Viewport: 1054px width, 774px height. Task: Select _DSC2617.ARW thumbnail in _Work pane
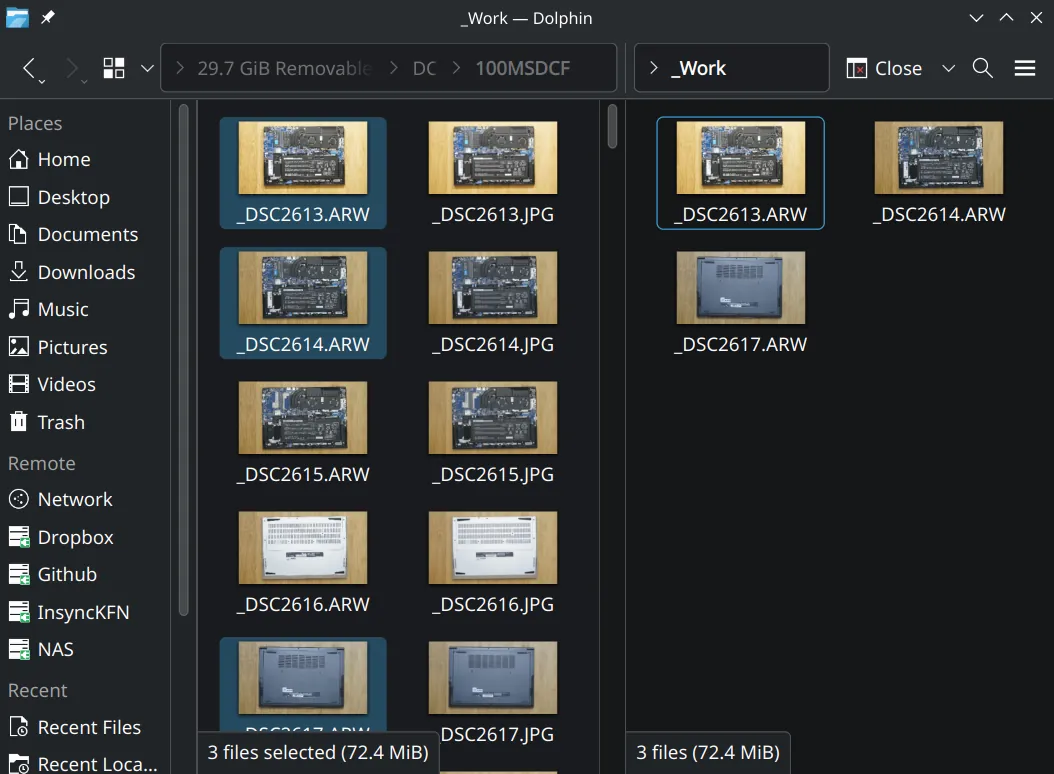[740, 287]
